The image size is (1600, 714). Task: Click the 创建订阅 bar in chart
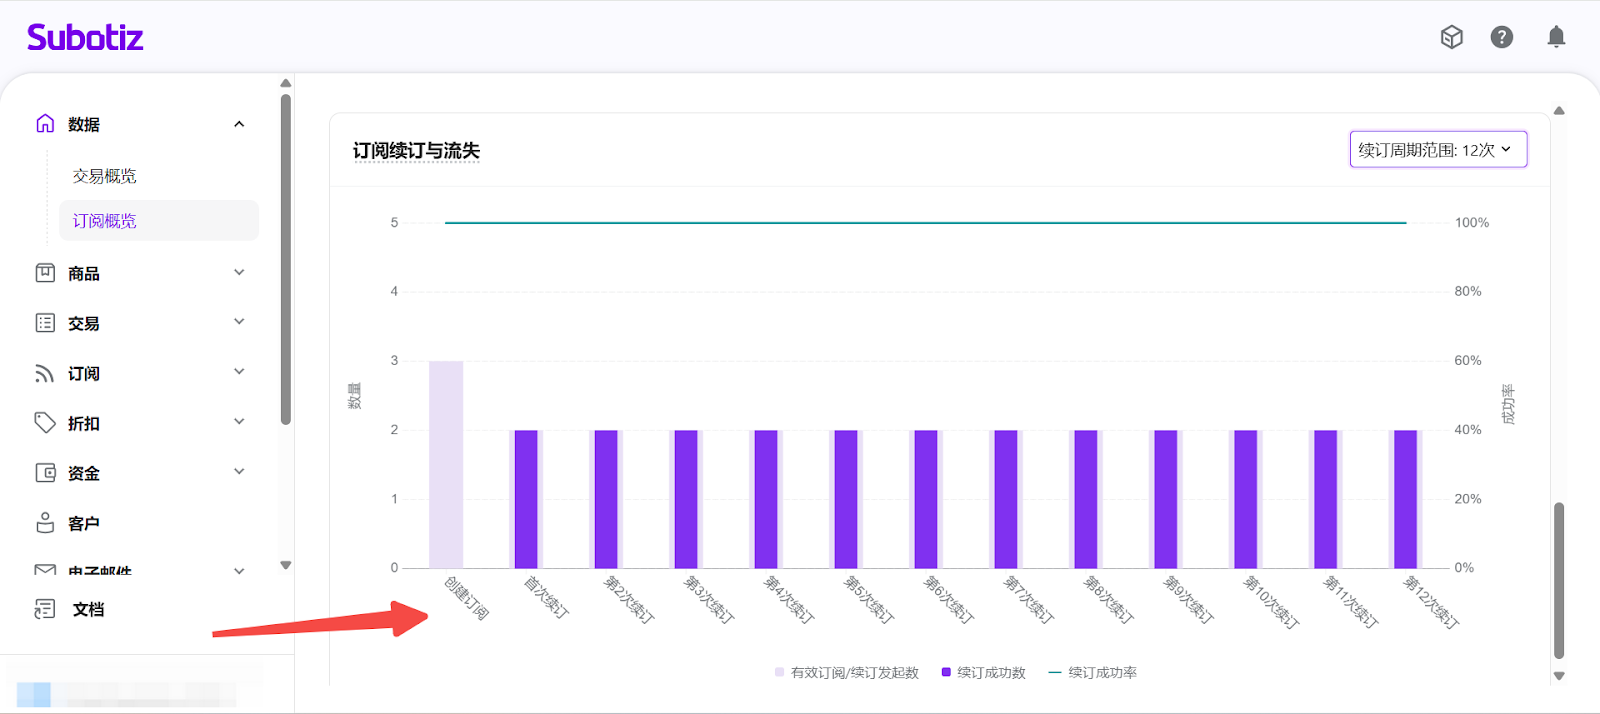[x=446, y=464]
